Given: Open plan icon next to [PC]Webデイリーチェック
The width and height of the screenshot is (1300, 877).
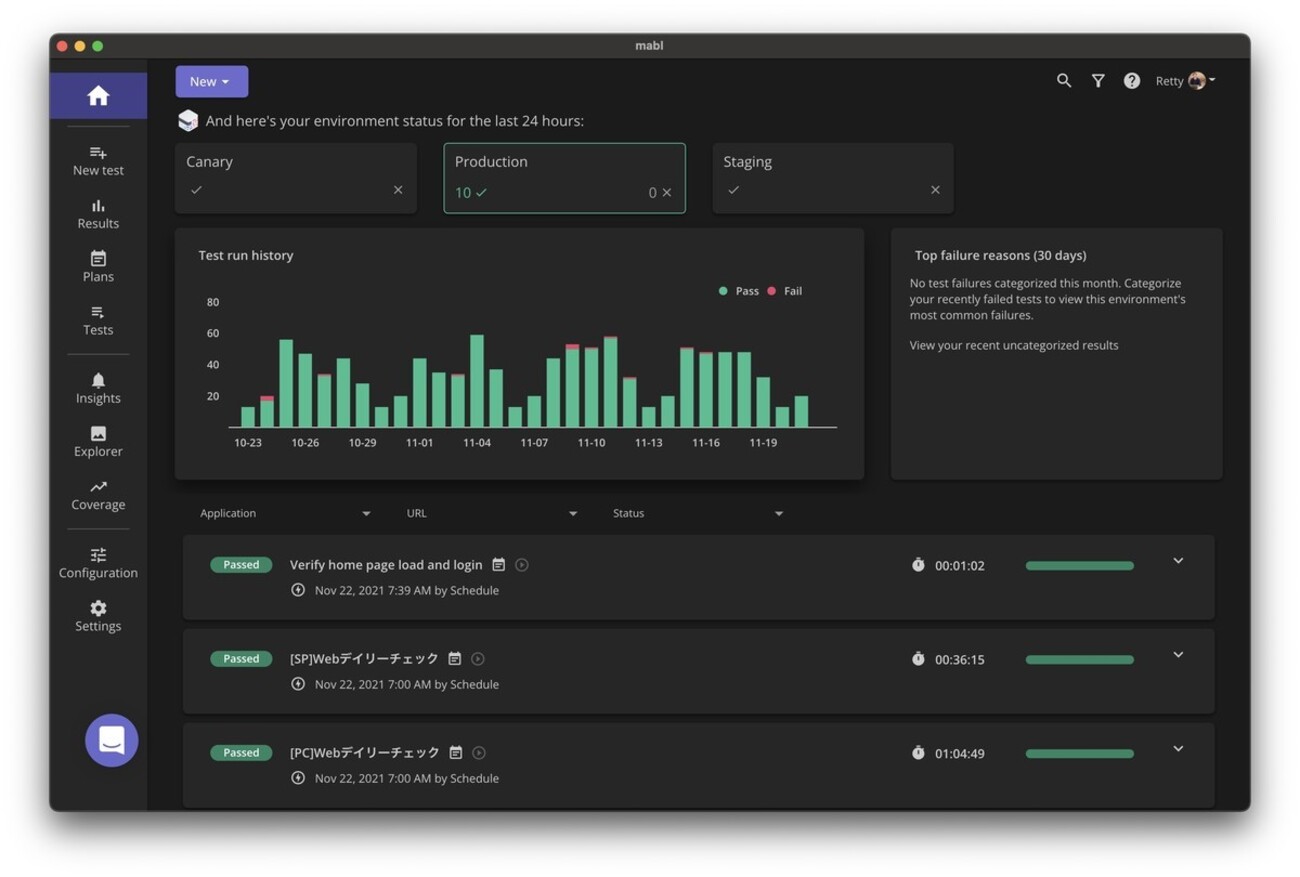Looking at the screenshot, I should pos(456,753).
